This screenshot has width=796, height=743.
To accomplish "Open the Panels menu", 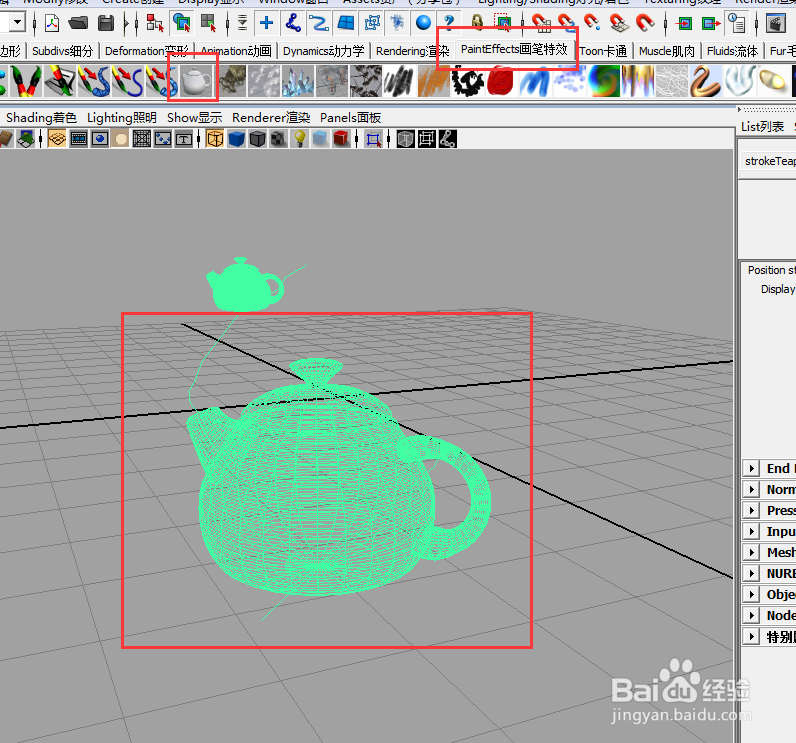I will [350, 118].
